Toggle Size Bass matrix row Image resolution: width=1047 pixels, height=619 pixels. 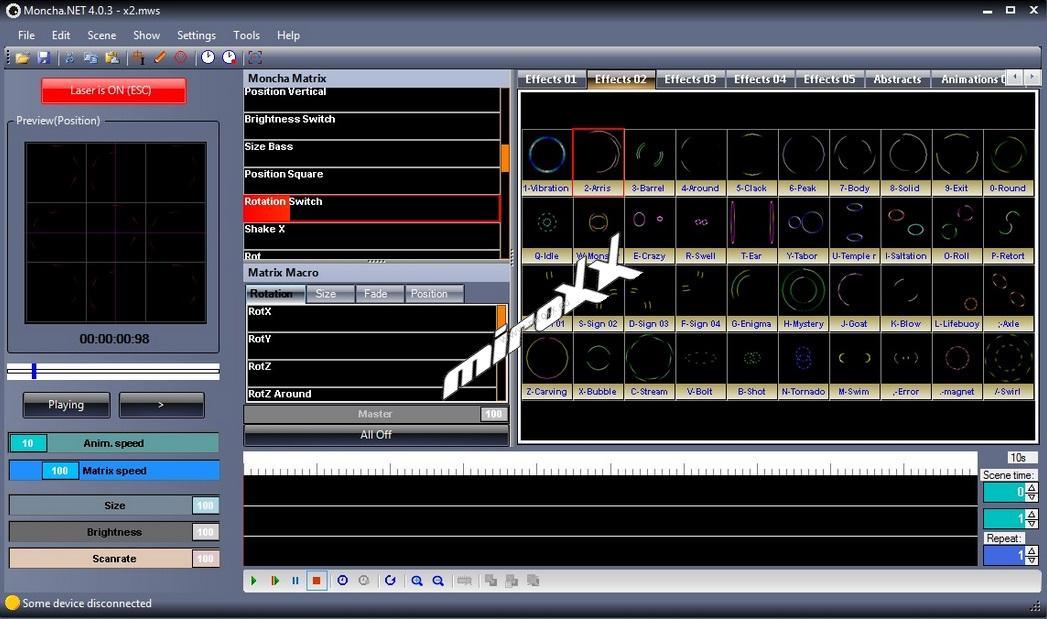pos(372,153)
